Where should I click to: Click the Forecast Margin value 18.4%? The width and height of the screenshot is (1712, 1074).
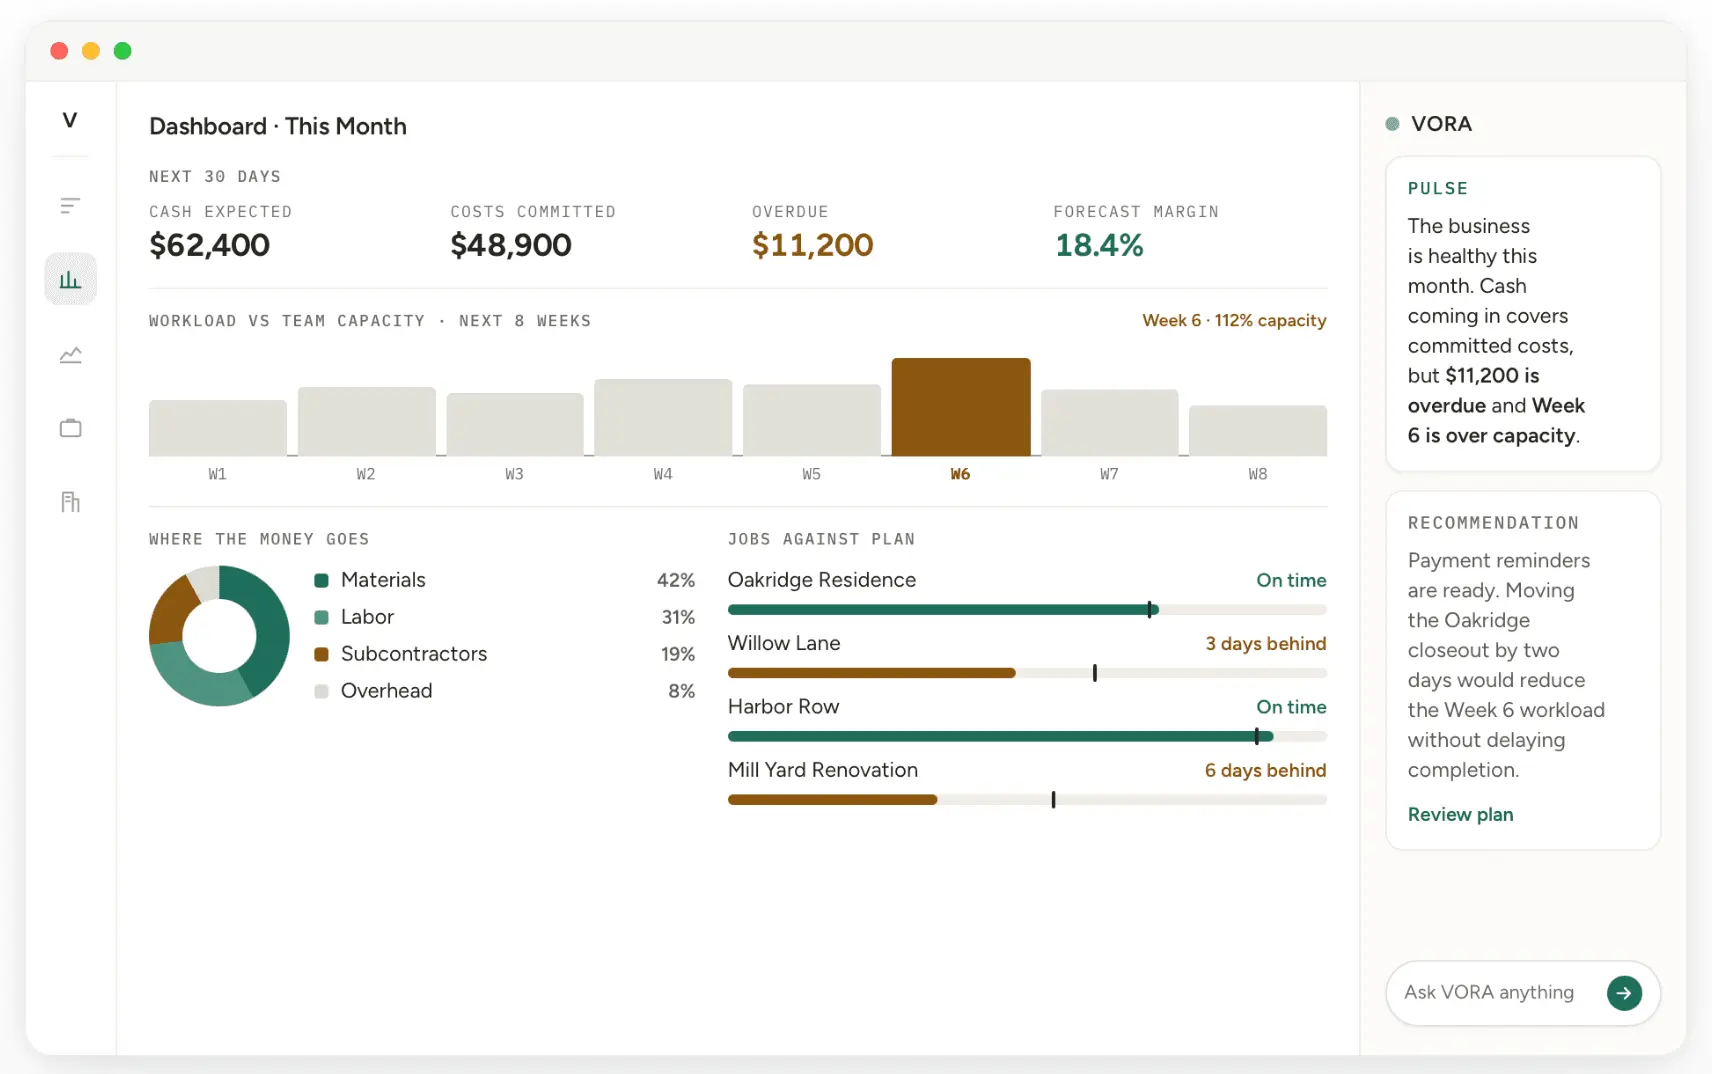(x=1099, y=245)
